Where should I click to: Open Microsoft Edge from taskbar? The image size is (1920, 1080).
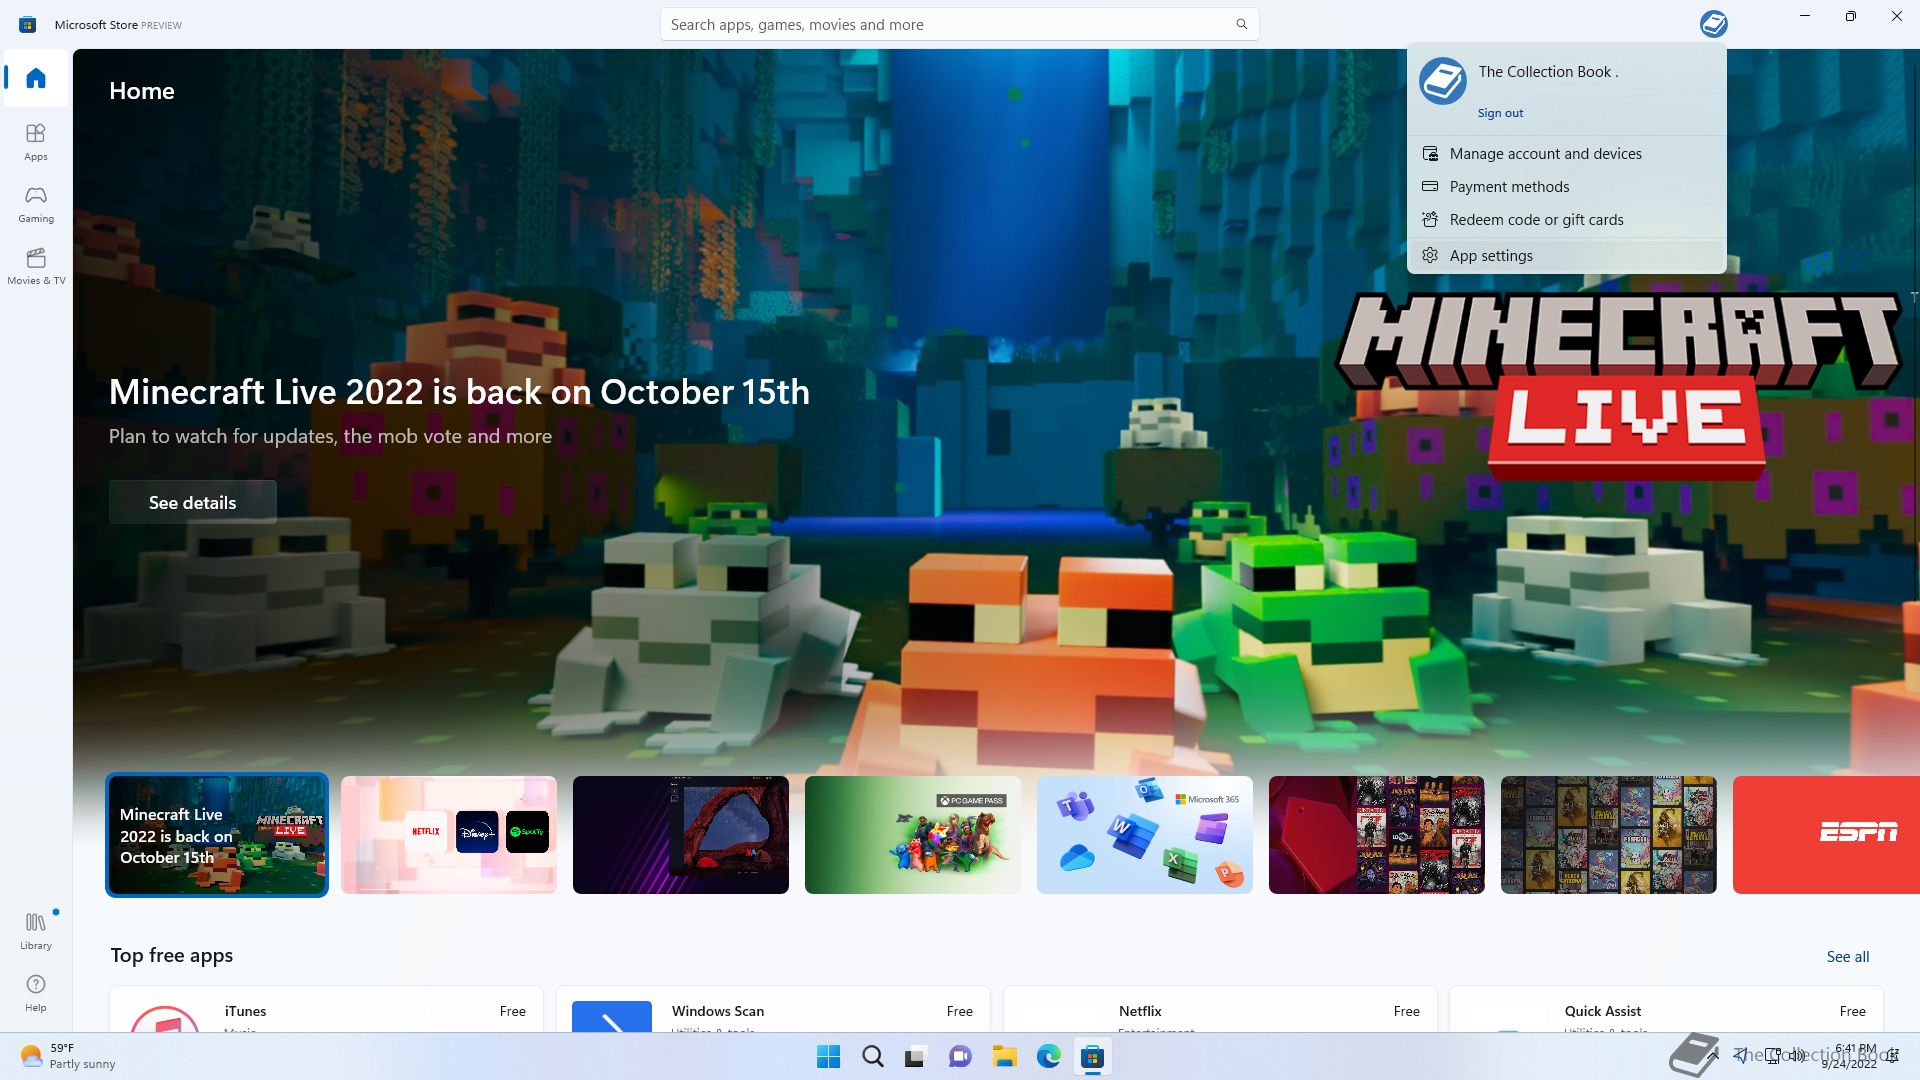click(x=1048, y=1057)
